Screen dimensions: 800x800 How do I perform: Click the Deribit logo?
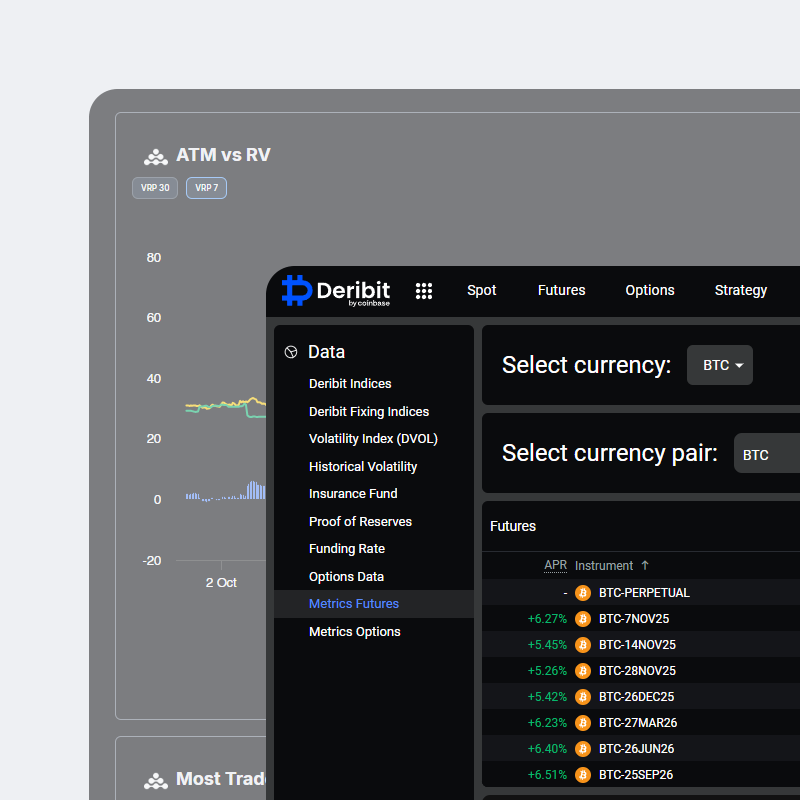[336, 290]
